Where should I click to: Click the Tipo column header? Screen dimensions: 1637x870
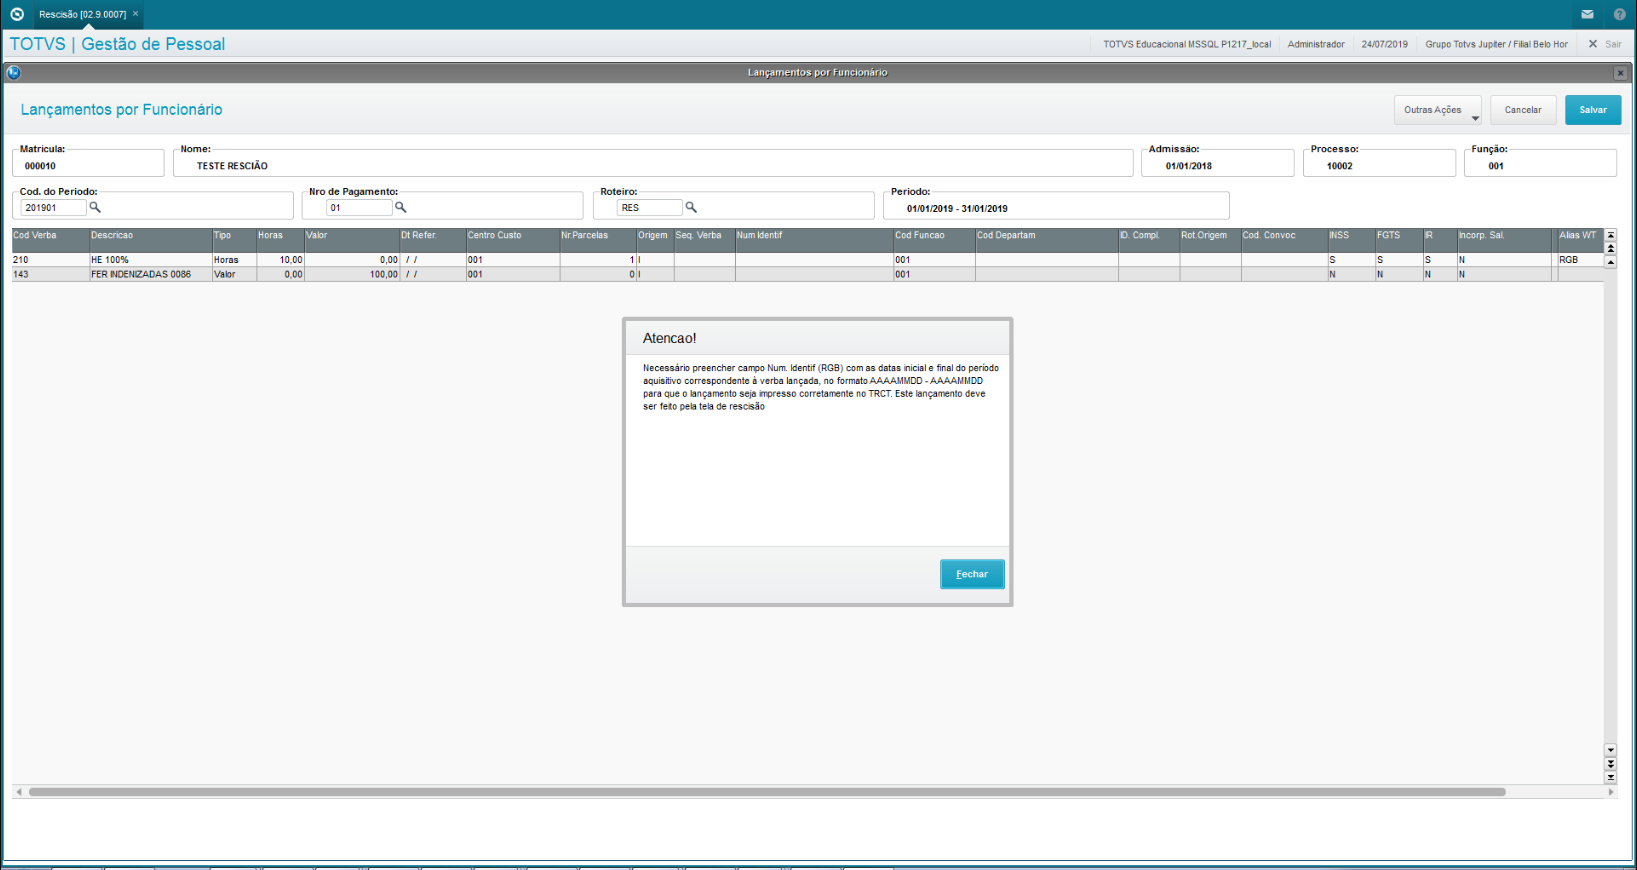(234, 240)
